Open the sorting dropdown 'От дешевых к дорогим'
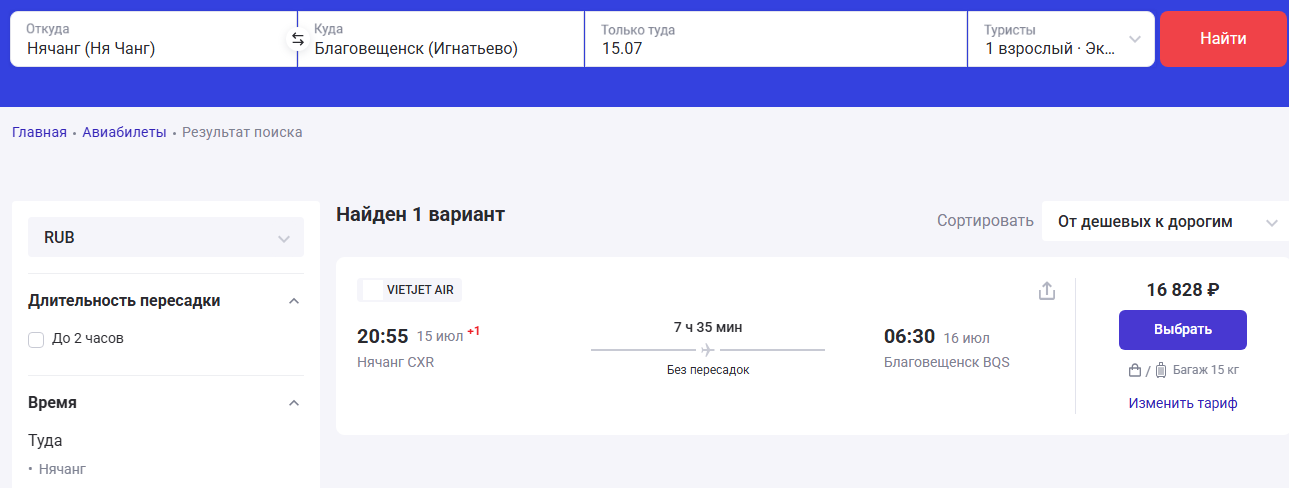Screen dimensions: 1289x488 (x=1165, y=222)
